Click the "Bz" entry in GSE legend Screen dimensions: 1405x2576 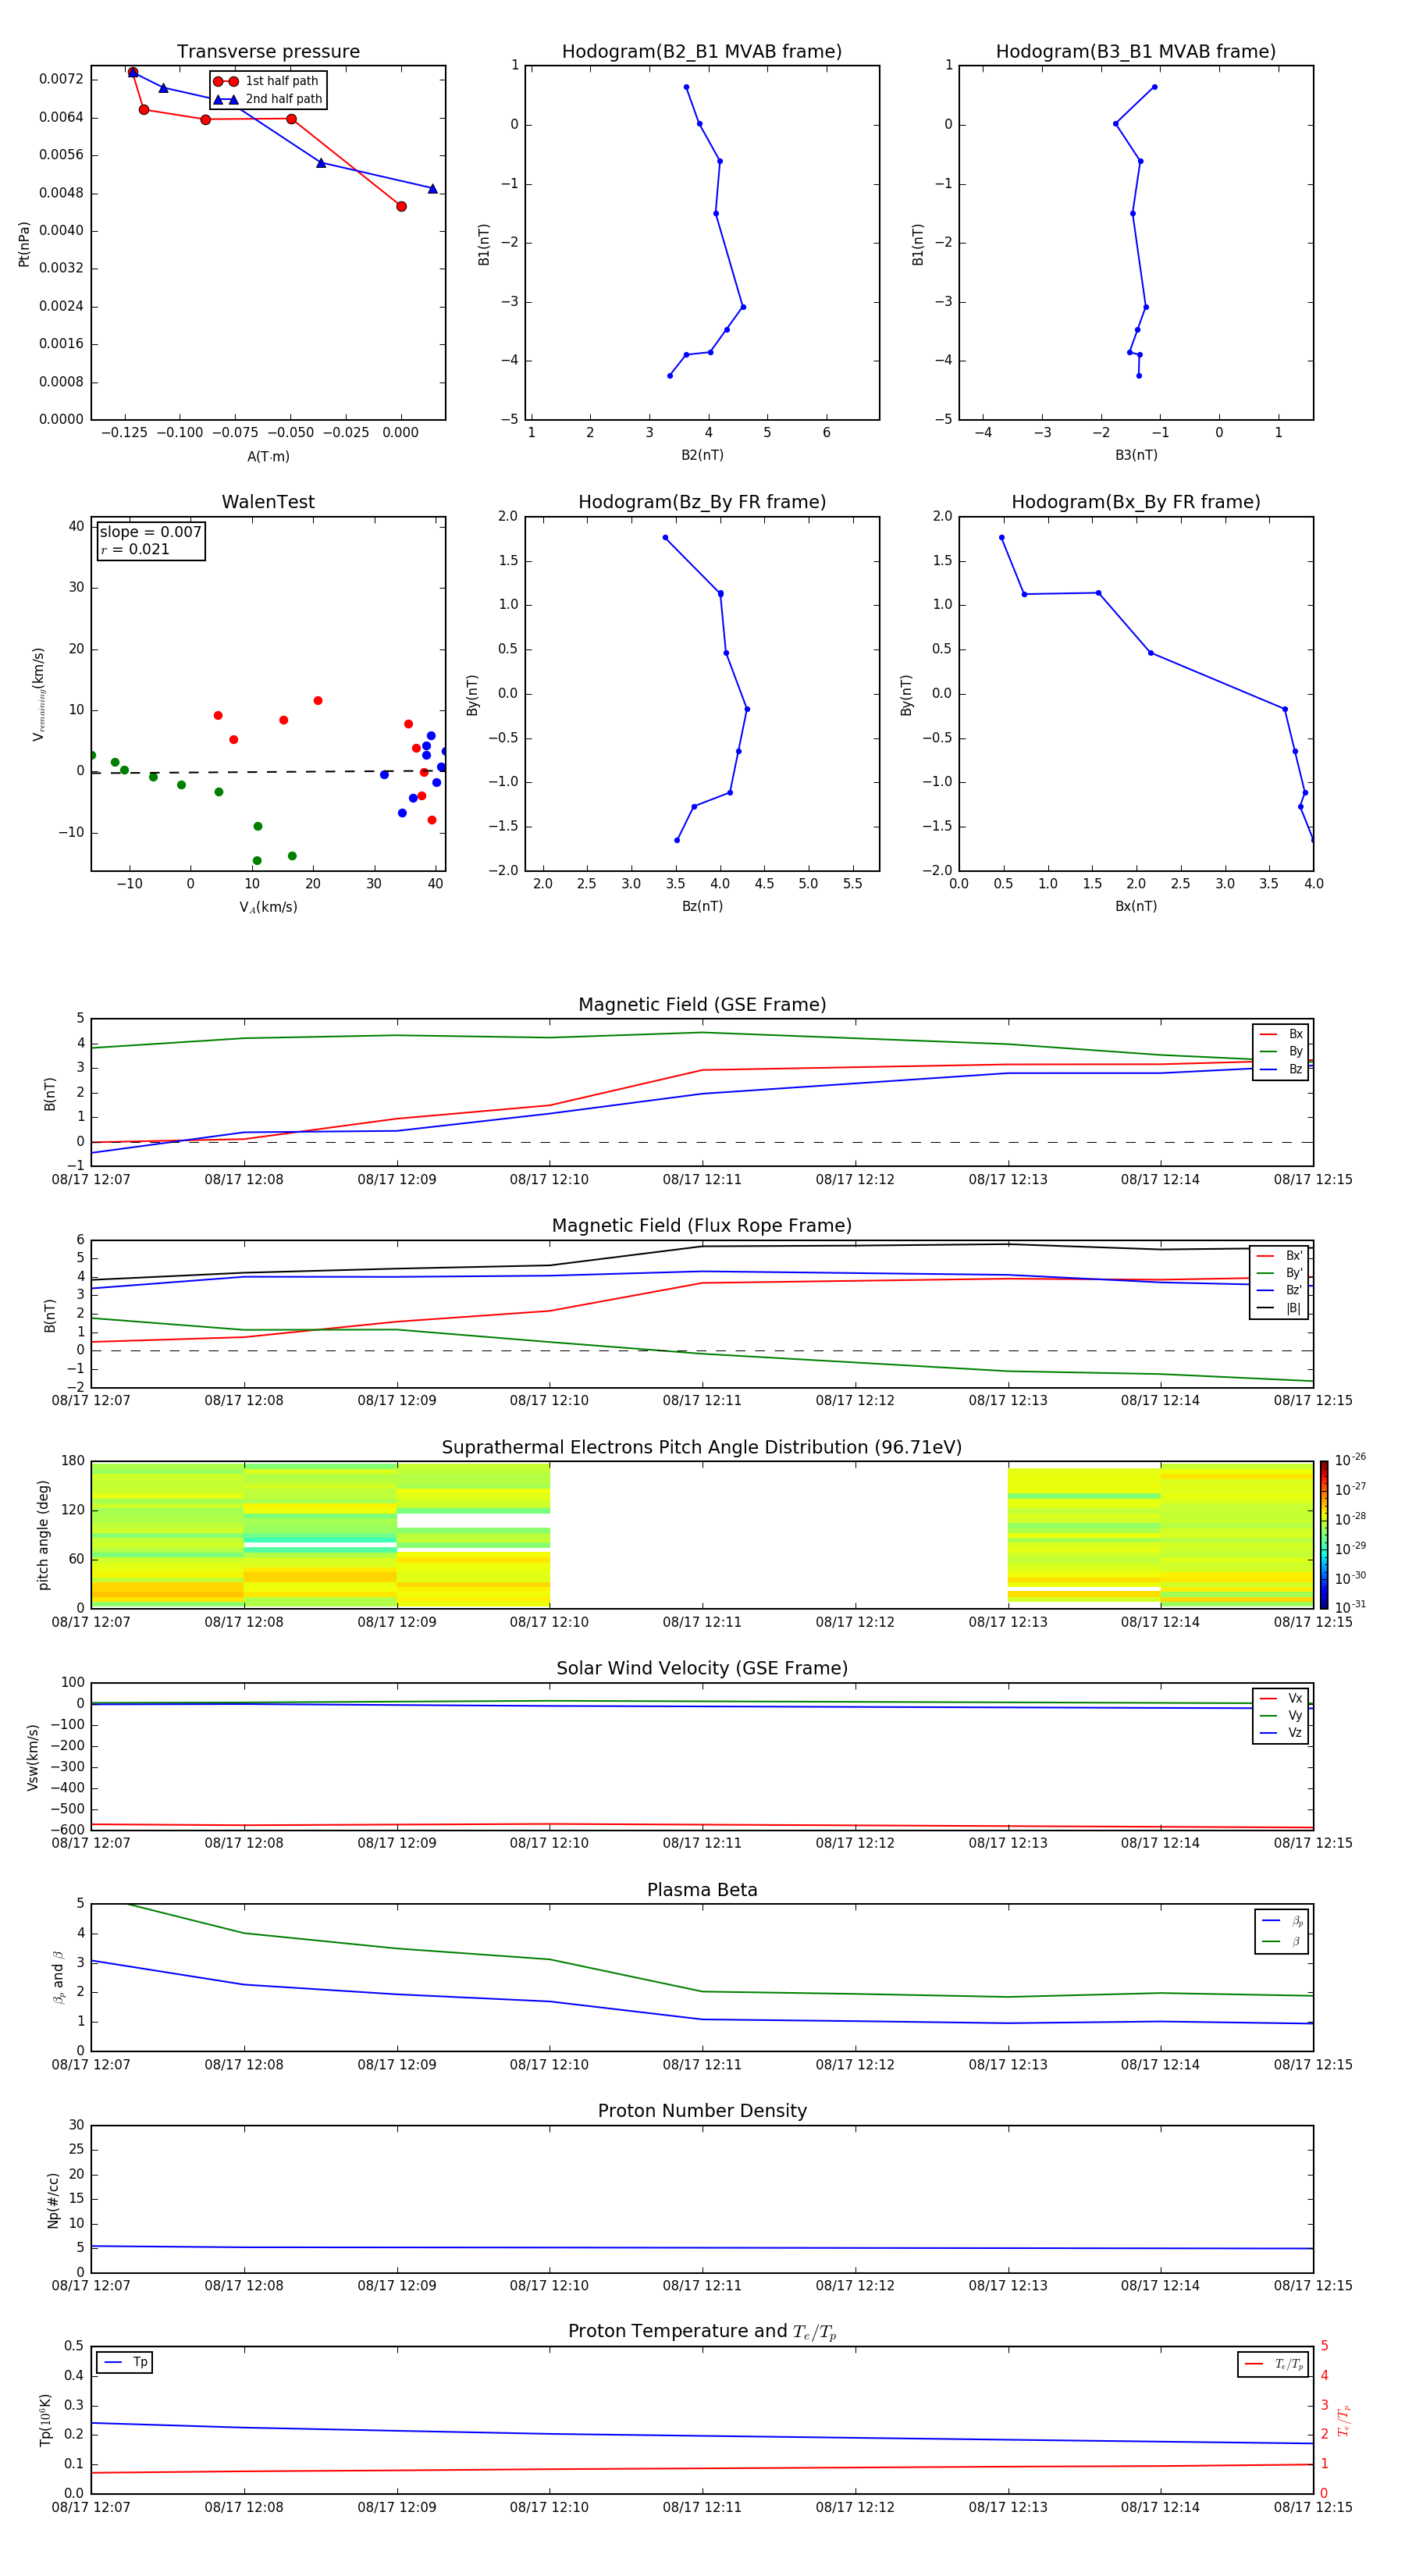(x=1281, y=1069)
